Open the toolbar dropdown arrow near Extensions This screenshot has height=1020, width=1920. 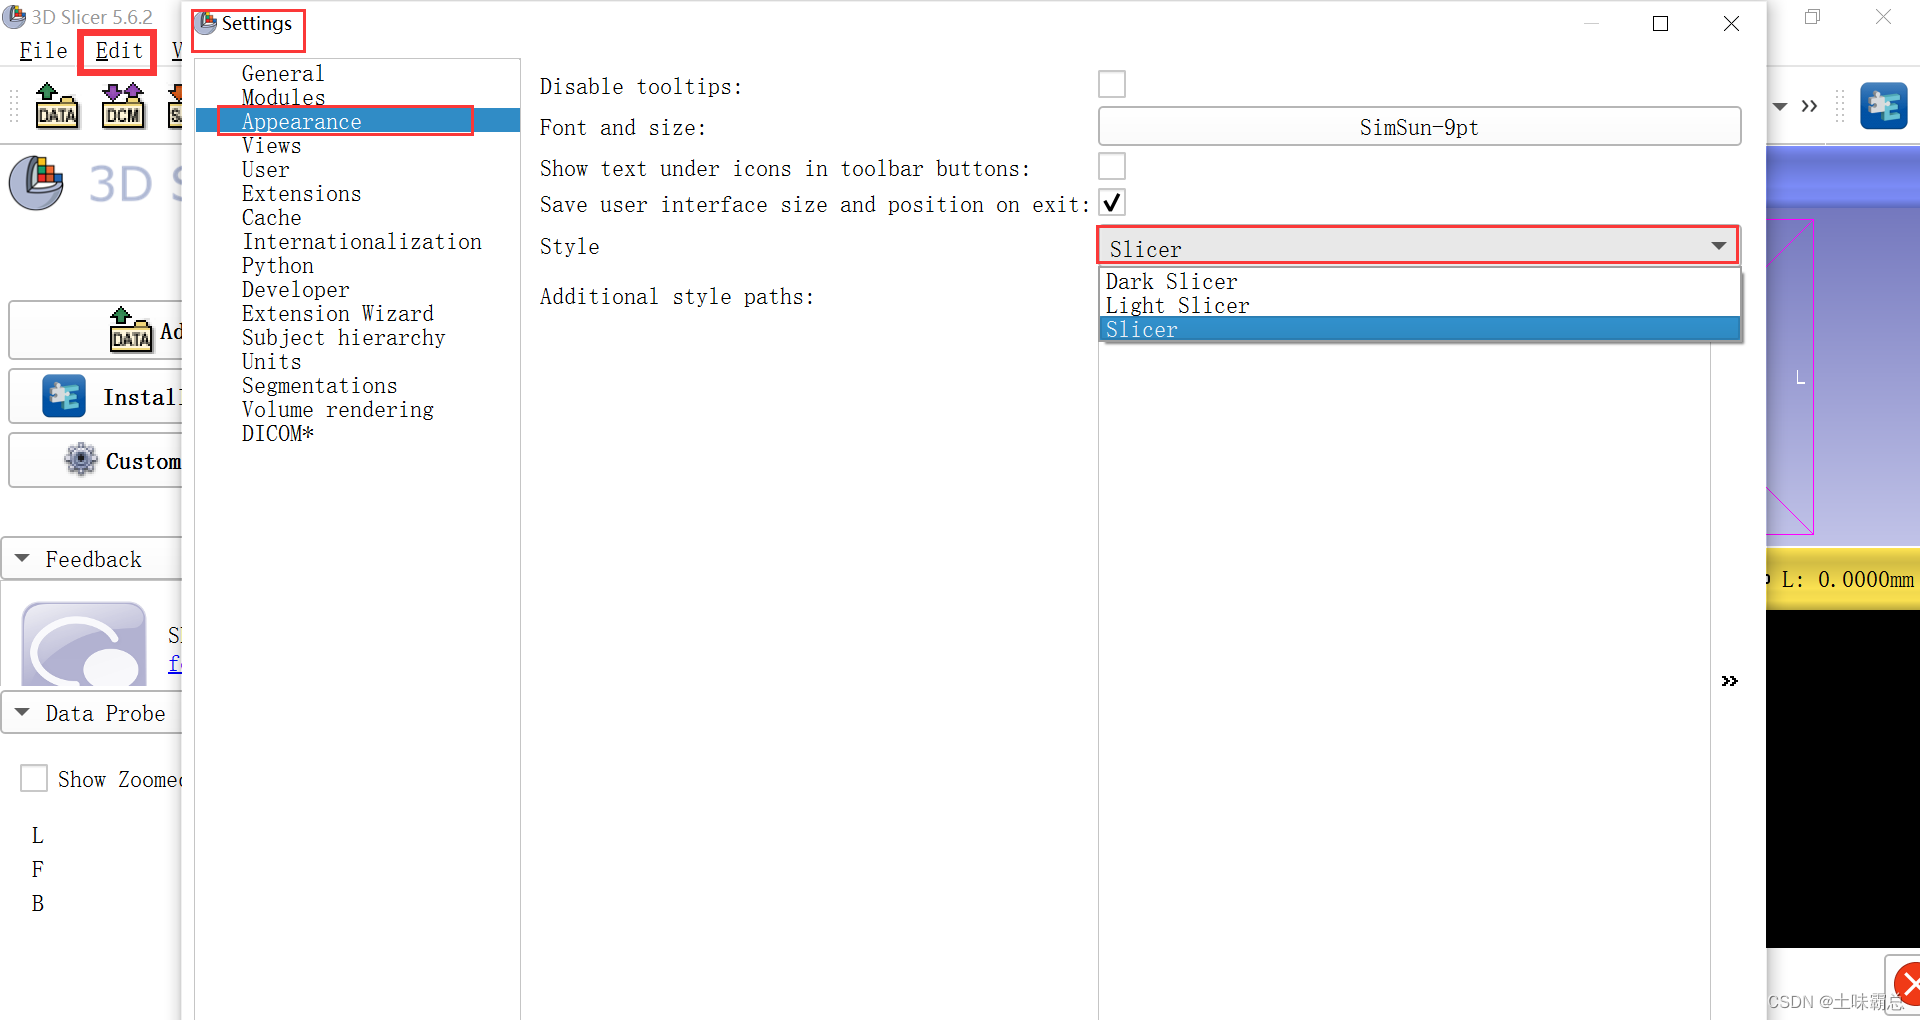[x=1780, y=106]
